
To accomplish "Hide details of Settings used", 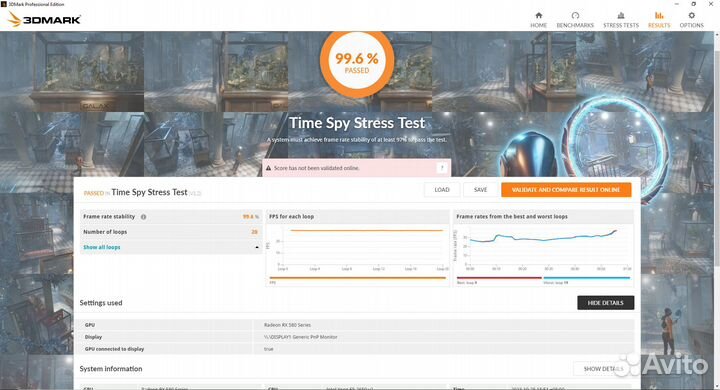I will [605, 303].
